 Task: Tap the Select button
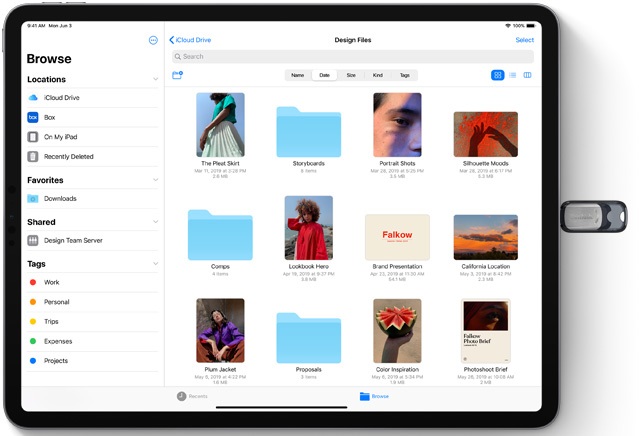524,40
